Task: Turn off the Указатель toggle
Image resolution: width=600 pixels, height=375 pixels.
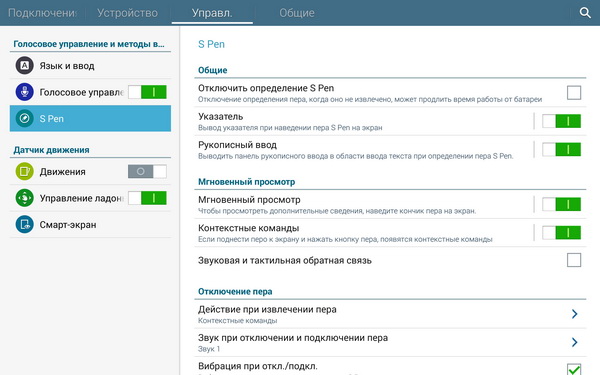Action: tap(561, 121)
